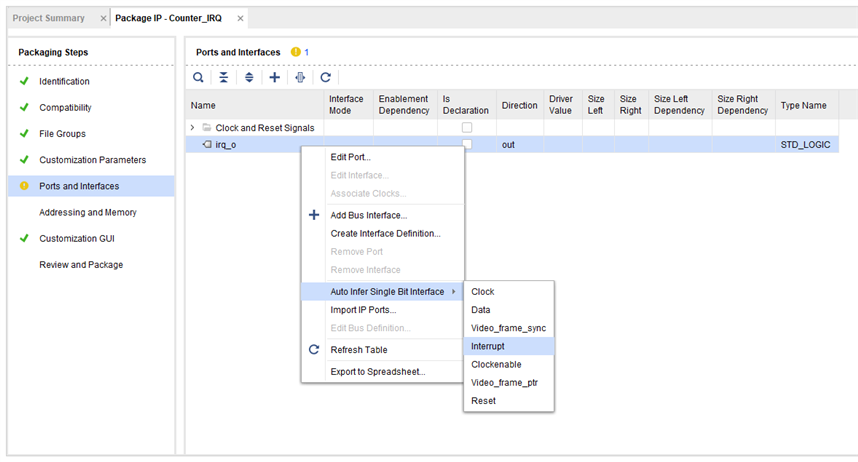Select Reset in the interface submenu
The image size is (858, 462).
[x=483, y=401]
